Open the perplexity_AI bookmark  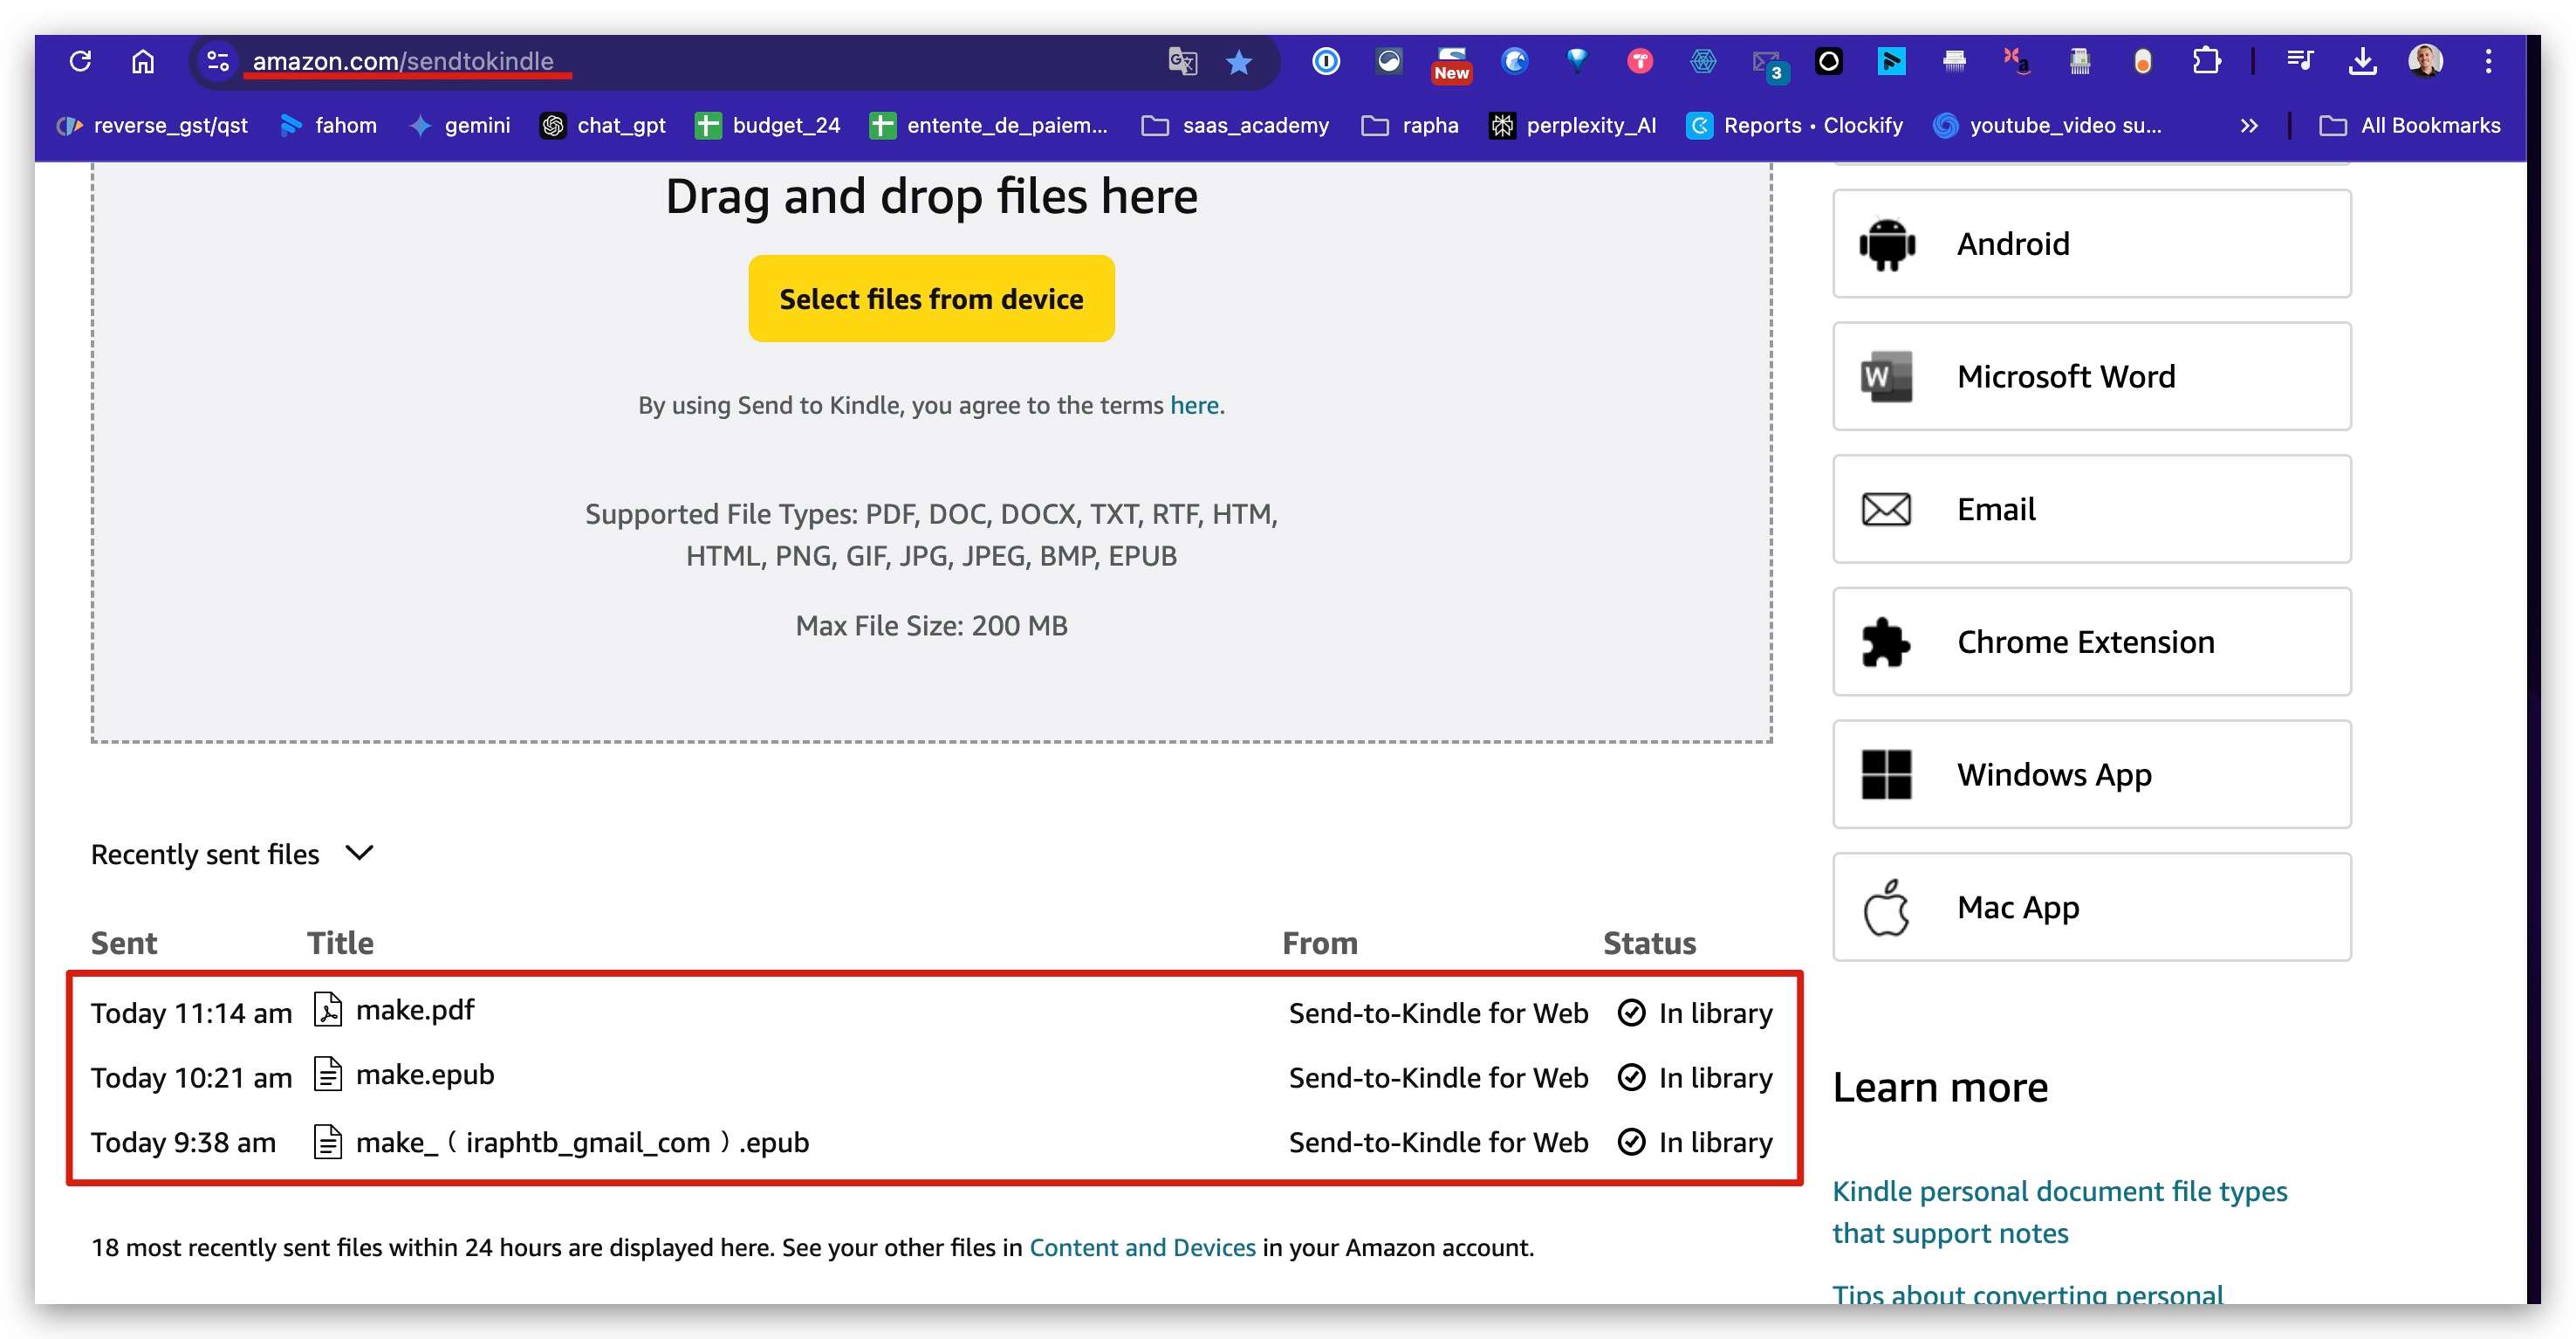coord(1573,126)
